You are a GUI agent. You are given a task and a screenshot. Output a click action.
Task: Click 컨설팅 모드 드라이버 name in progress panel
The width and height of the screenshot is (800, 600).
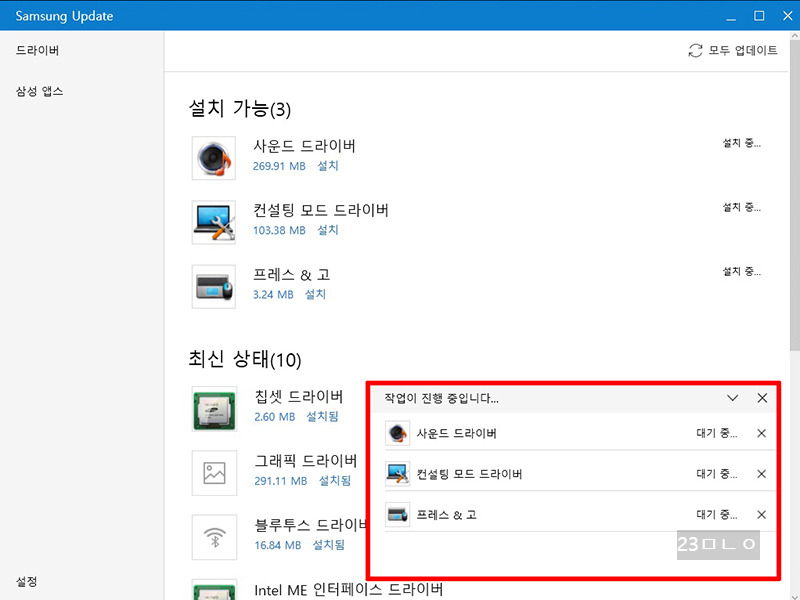(469, 474)
